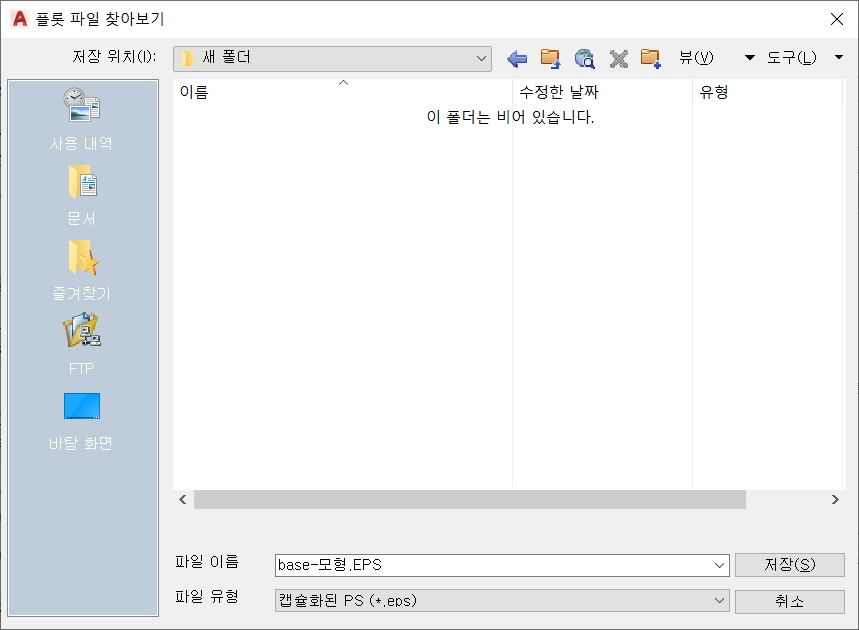This screenshot has height=630, width=859.
Task: Open the 뷰(V) views menu
Action: coord(697,58)
